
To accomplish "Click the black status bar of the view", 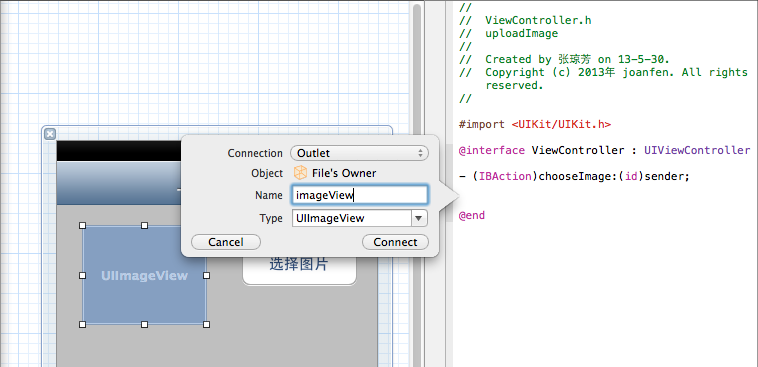I will (118, 151).
